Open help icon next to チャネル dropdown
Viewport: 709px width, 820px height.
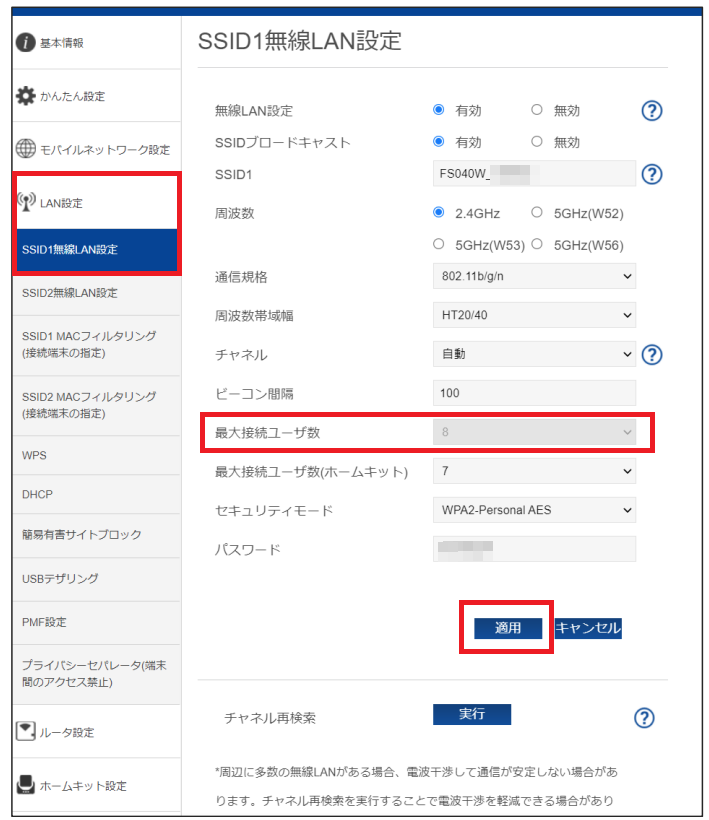click(x=651, y=355)
